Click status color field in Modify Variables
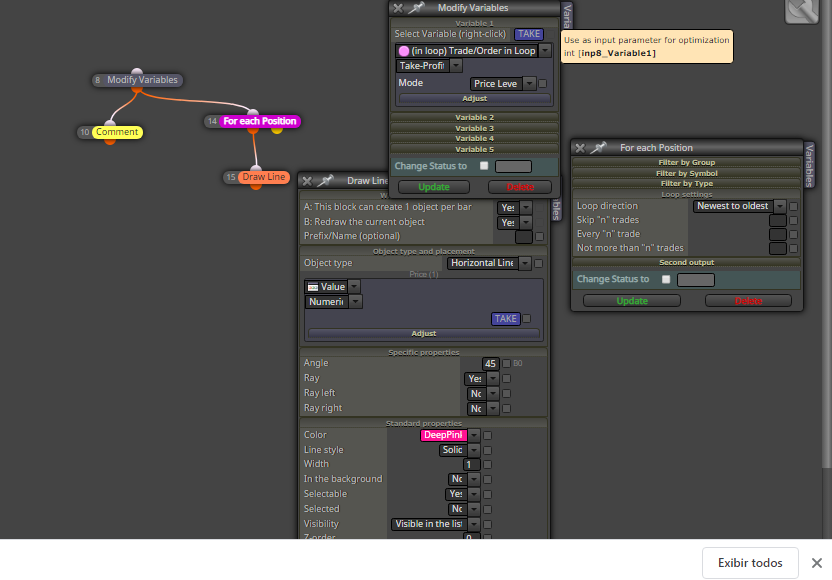Image resolution: width=832 pixels, height=580 pixels. [x=513, y=167]
